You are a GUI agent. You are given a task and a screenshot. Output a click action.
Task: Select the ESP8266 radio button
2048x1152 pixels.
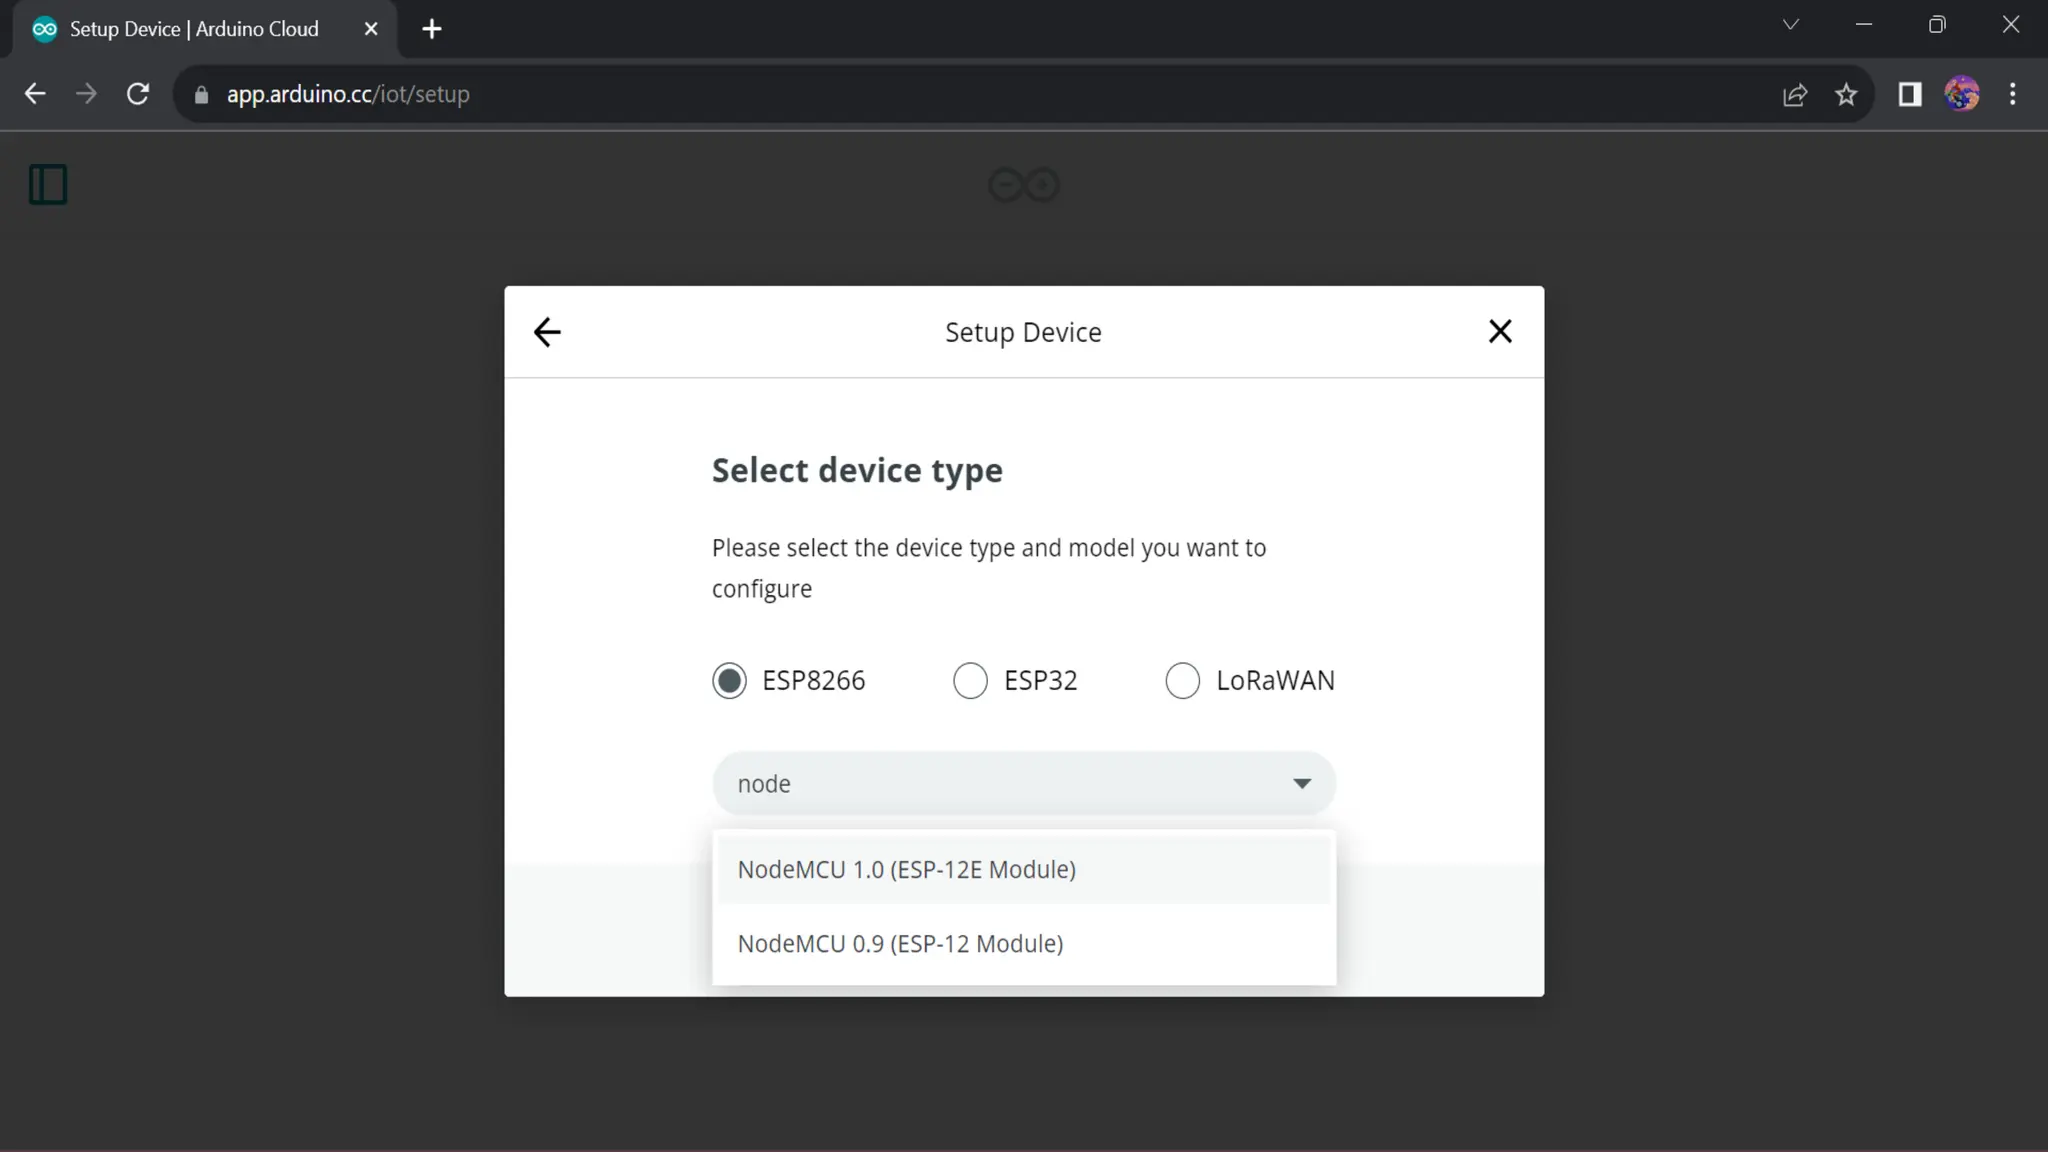click(x=729, y=681)
